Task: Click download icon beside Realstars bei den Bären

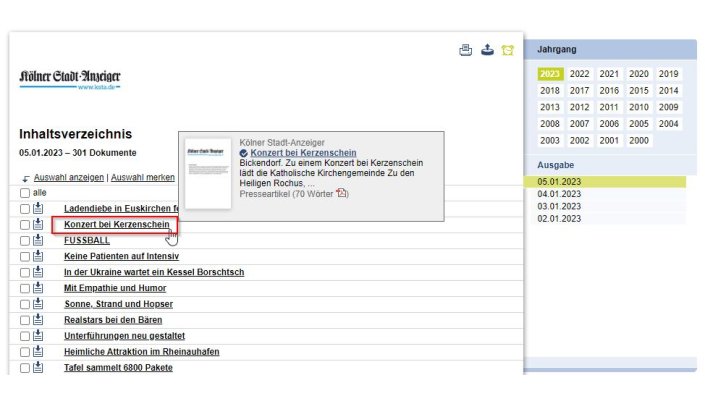Action: click(38, 319)
